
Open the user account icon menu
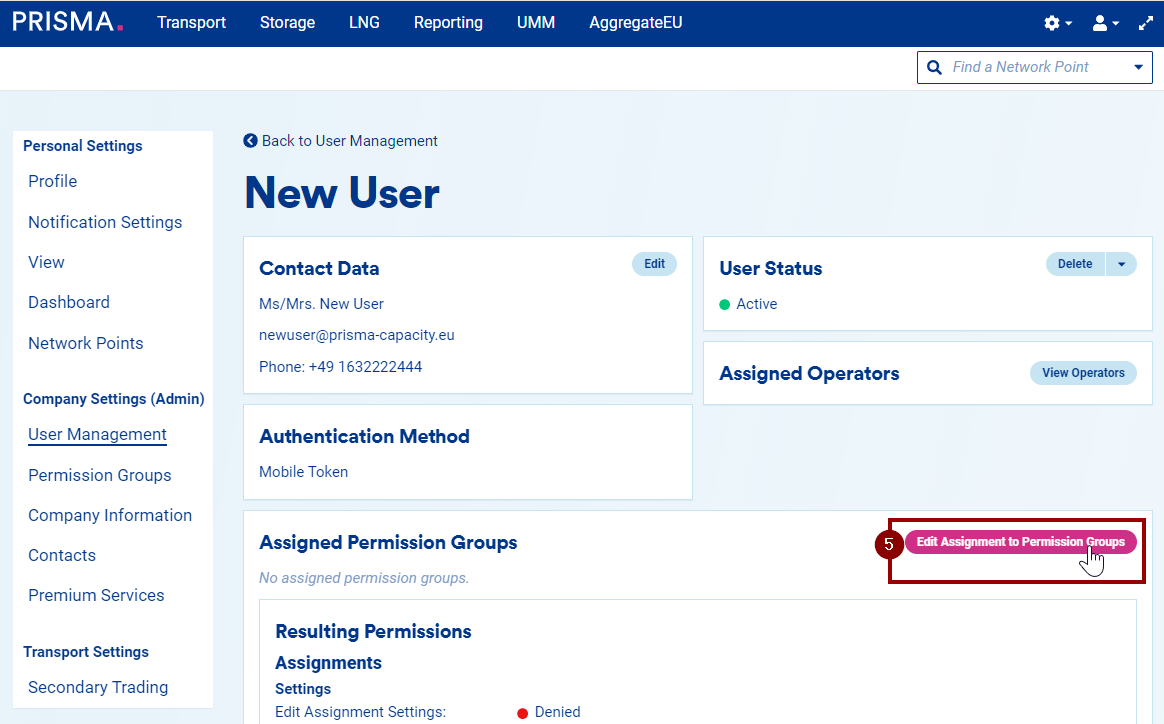(1105, 23)
